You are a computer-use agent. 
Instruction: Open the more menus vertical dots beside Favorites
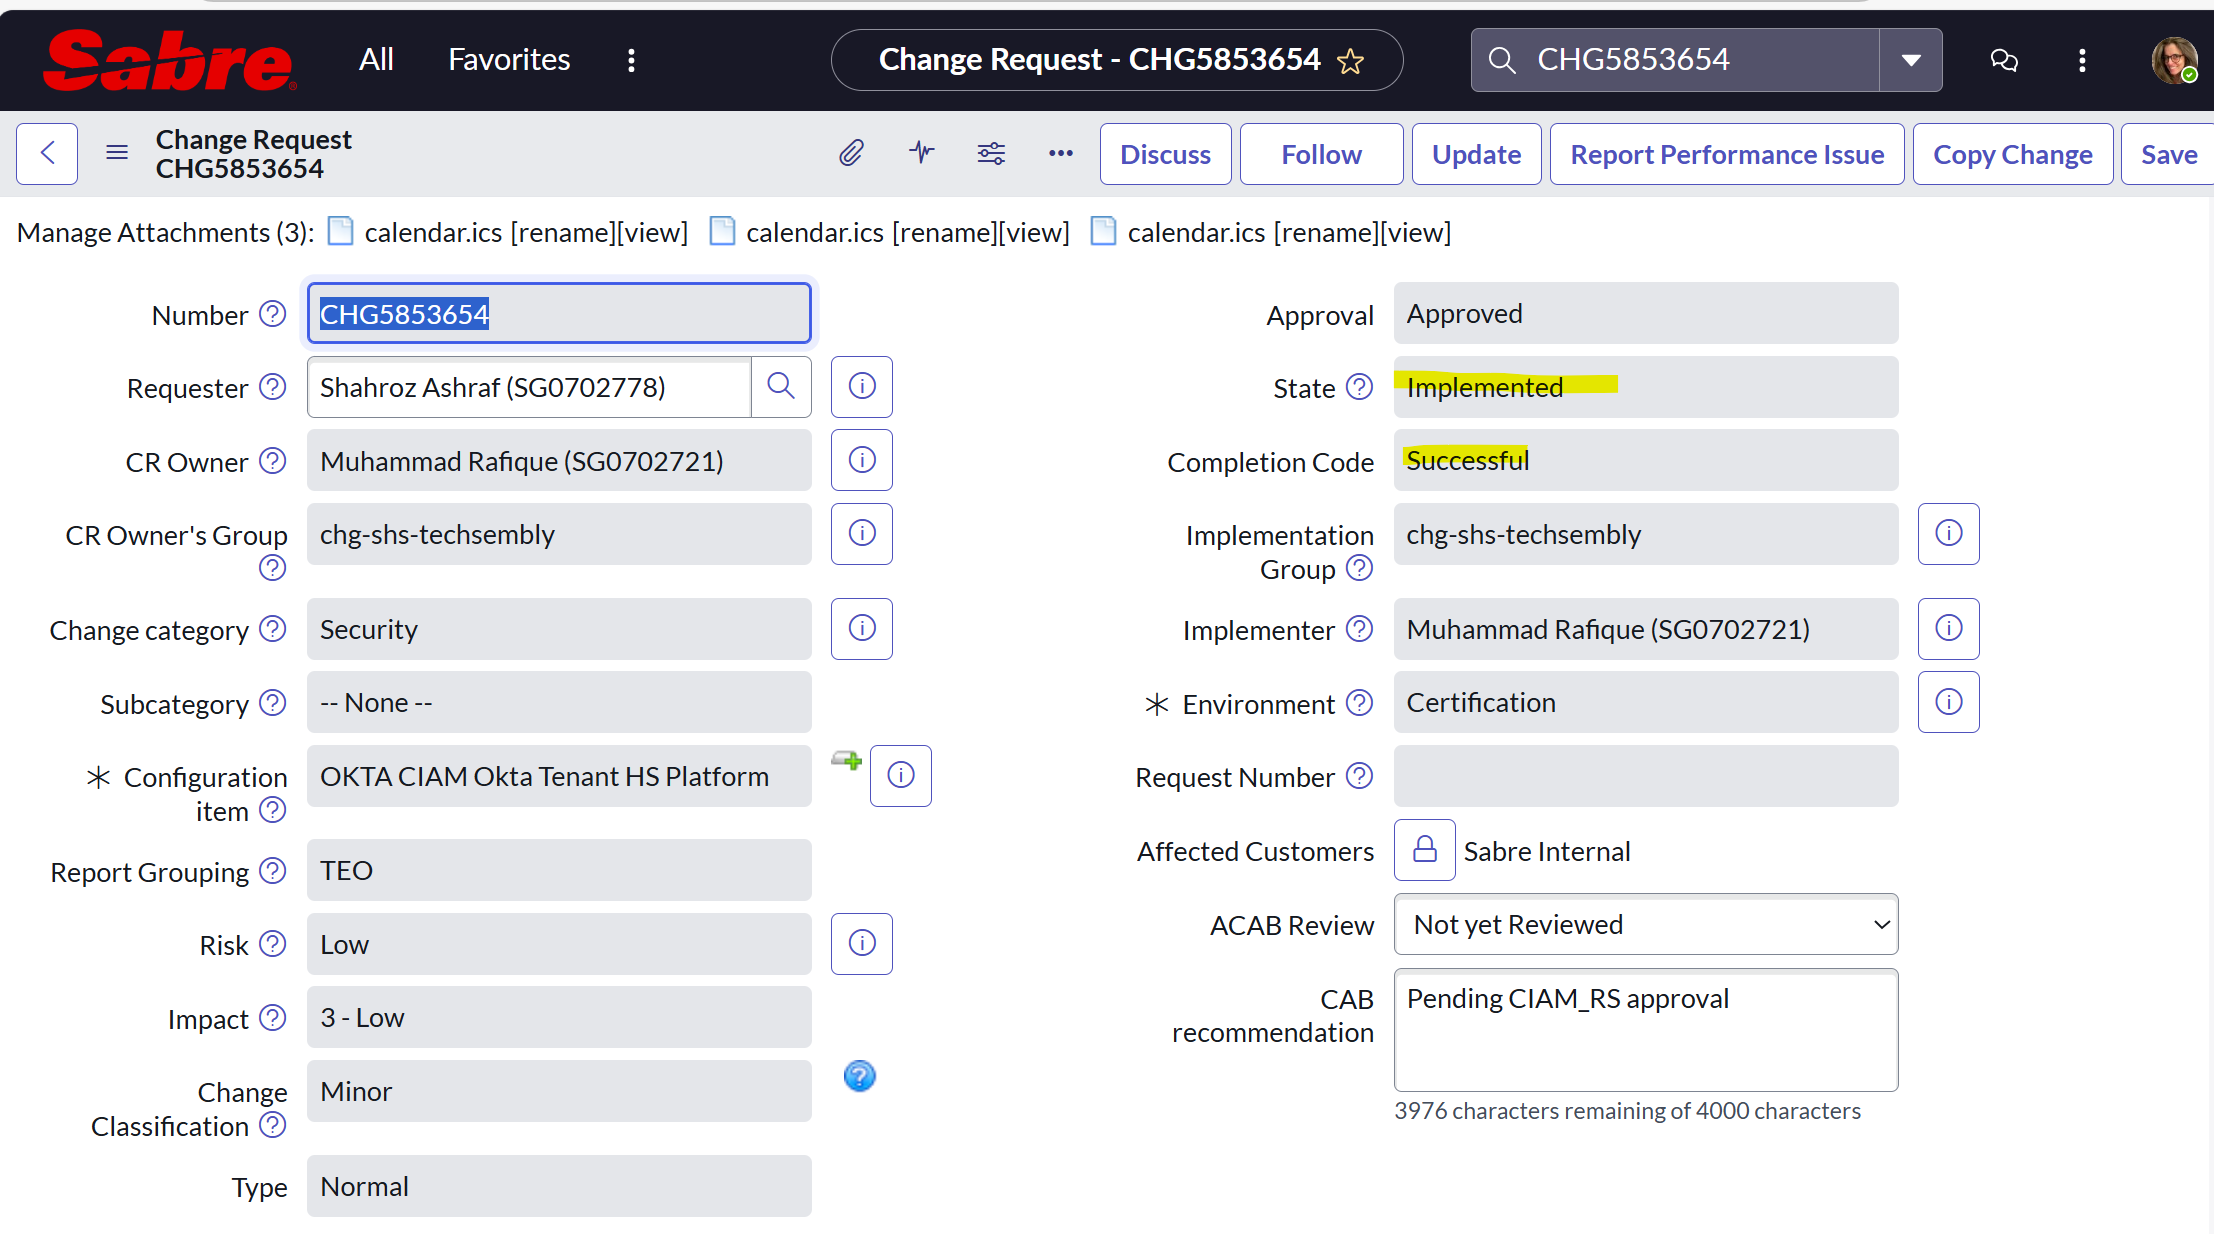(631, 60)
